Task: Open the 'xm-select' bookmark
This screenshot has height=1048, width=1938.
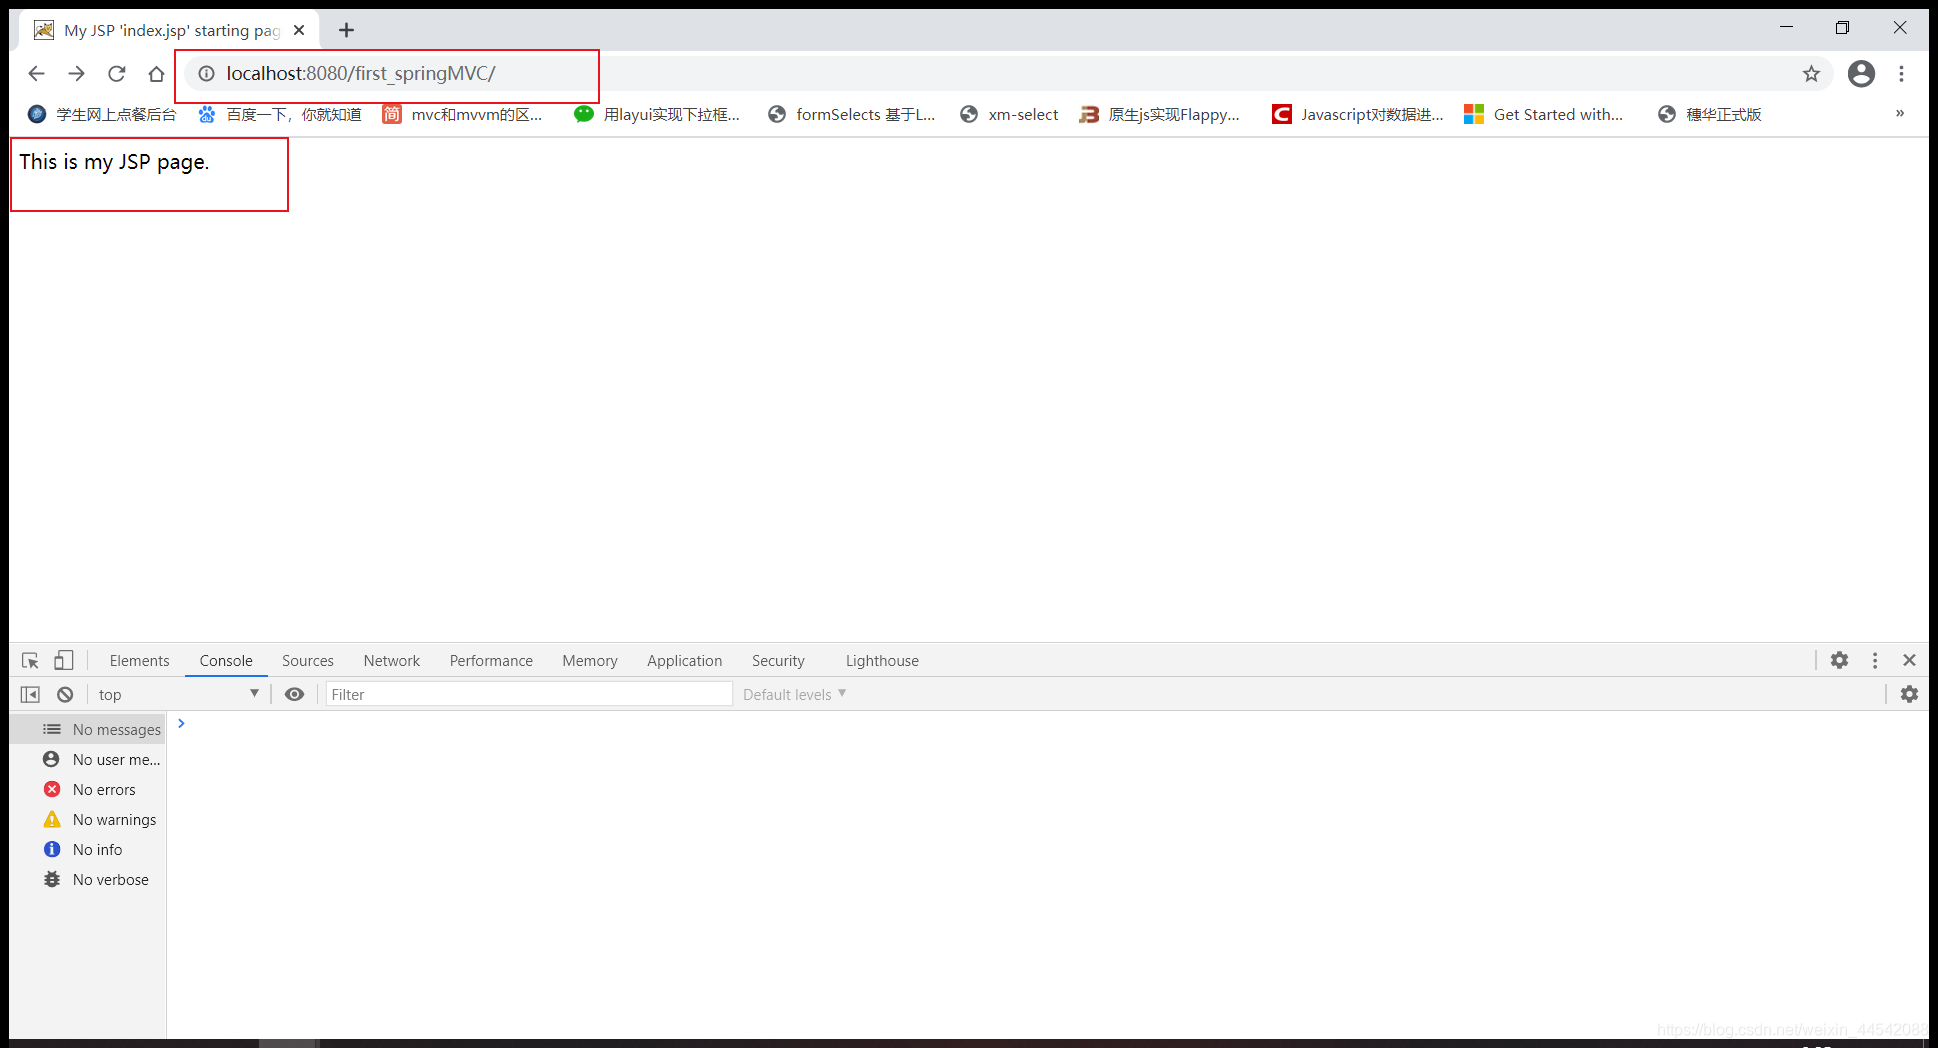Action: pos(1009,114)
